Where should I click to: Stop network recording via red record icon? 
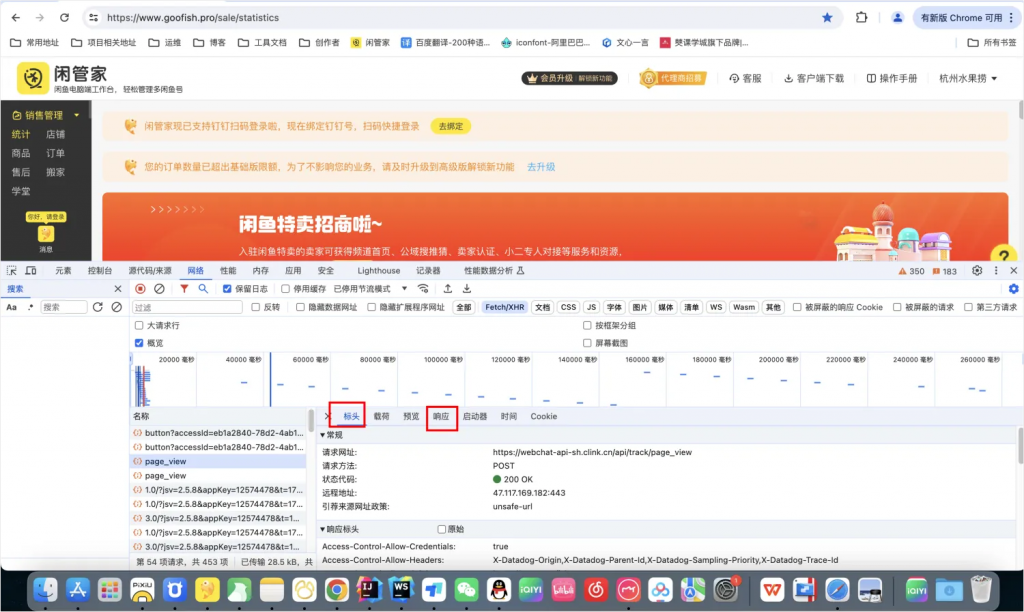(140, 288)
